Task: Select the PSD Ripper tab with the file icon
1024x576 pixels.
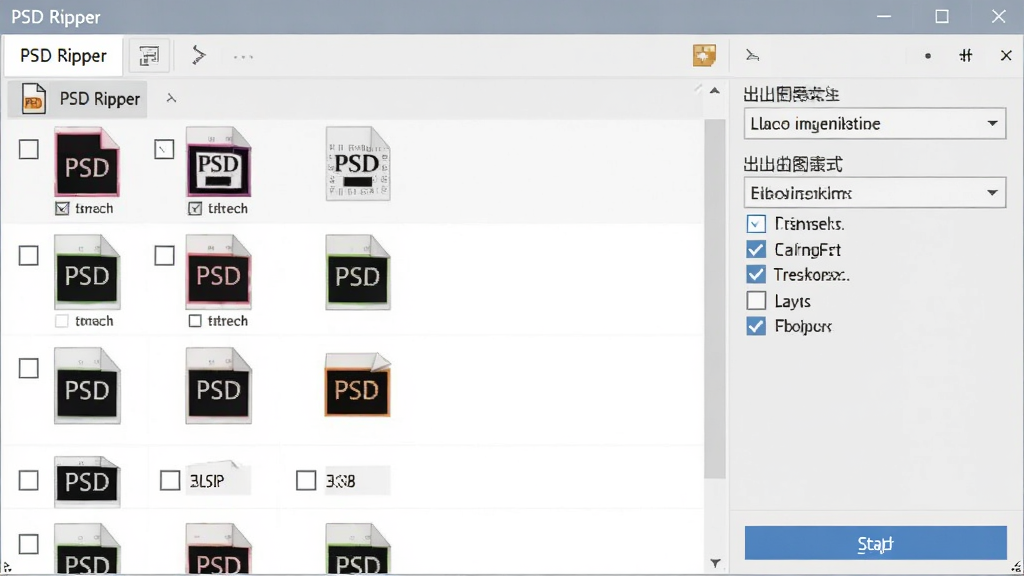Action: click(78, 99)
